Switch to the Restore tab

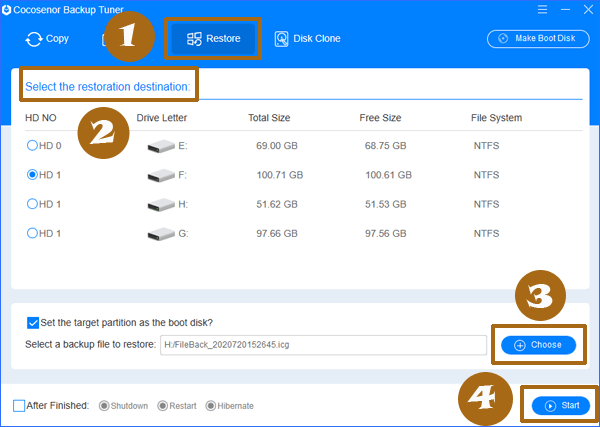(213, 39)
